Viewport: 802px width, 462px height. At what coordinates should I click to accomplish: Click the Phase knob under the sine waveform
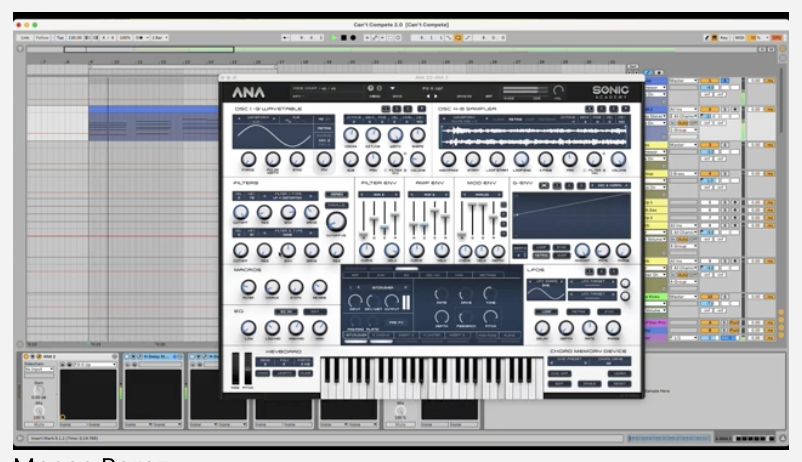pos(248,159)
